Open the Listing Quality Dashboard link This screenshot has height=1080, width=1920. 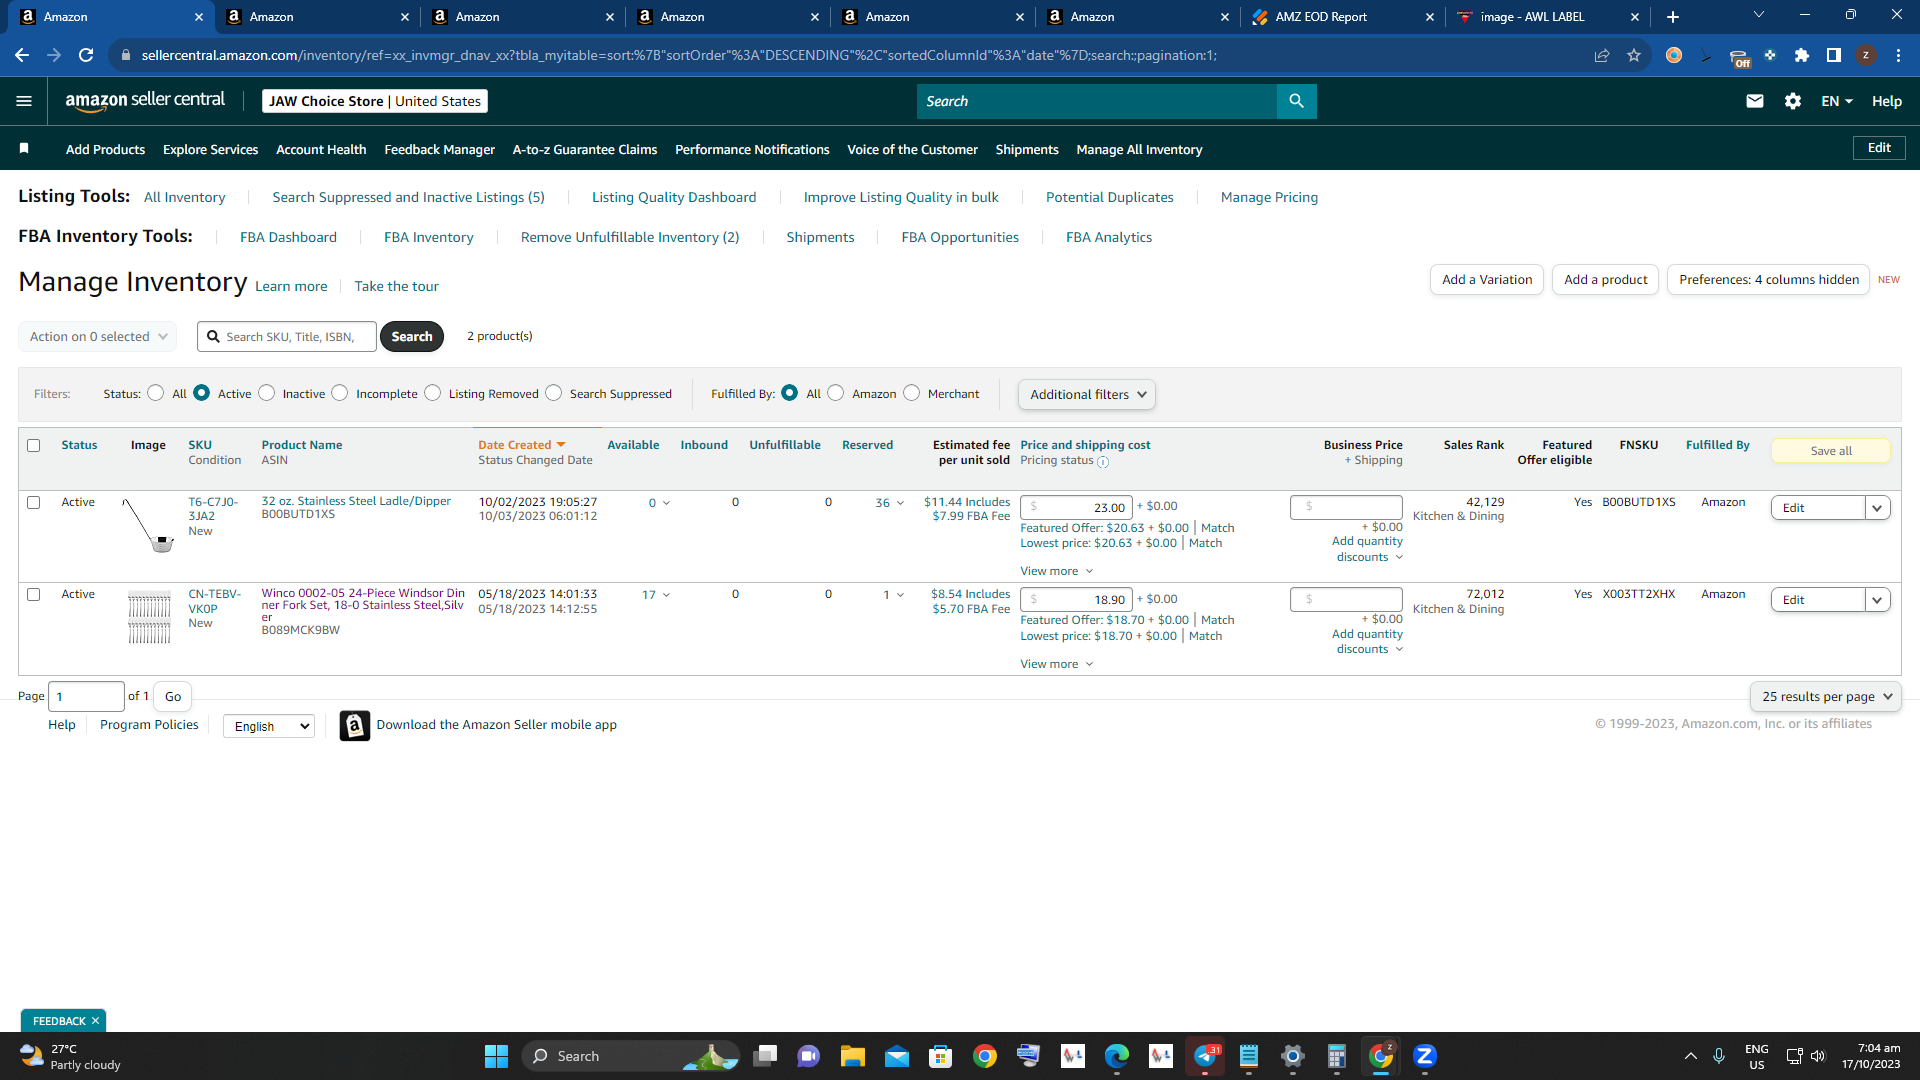coord(674,197)
